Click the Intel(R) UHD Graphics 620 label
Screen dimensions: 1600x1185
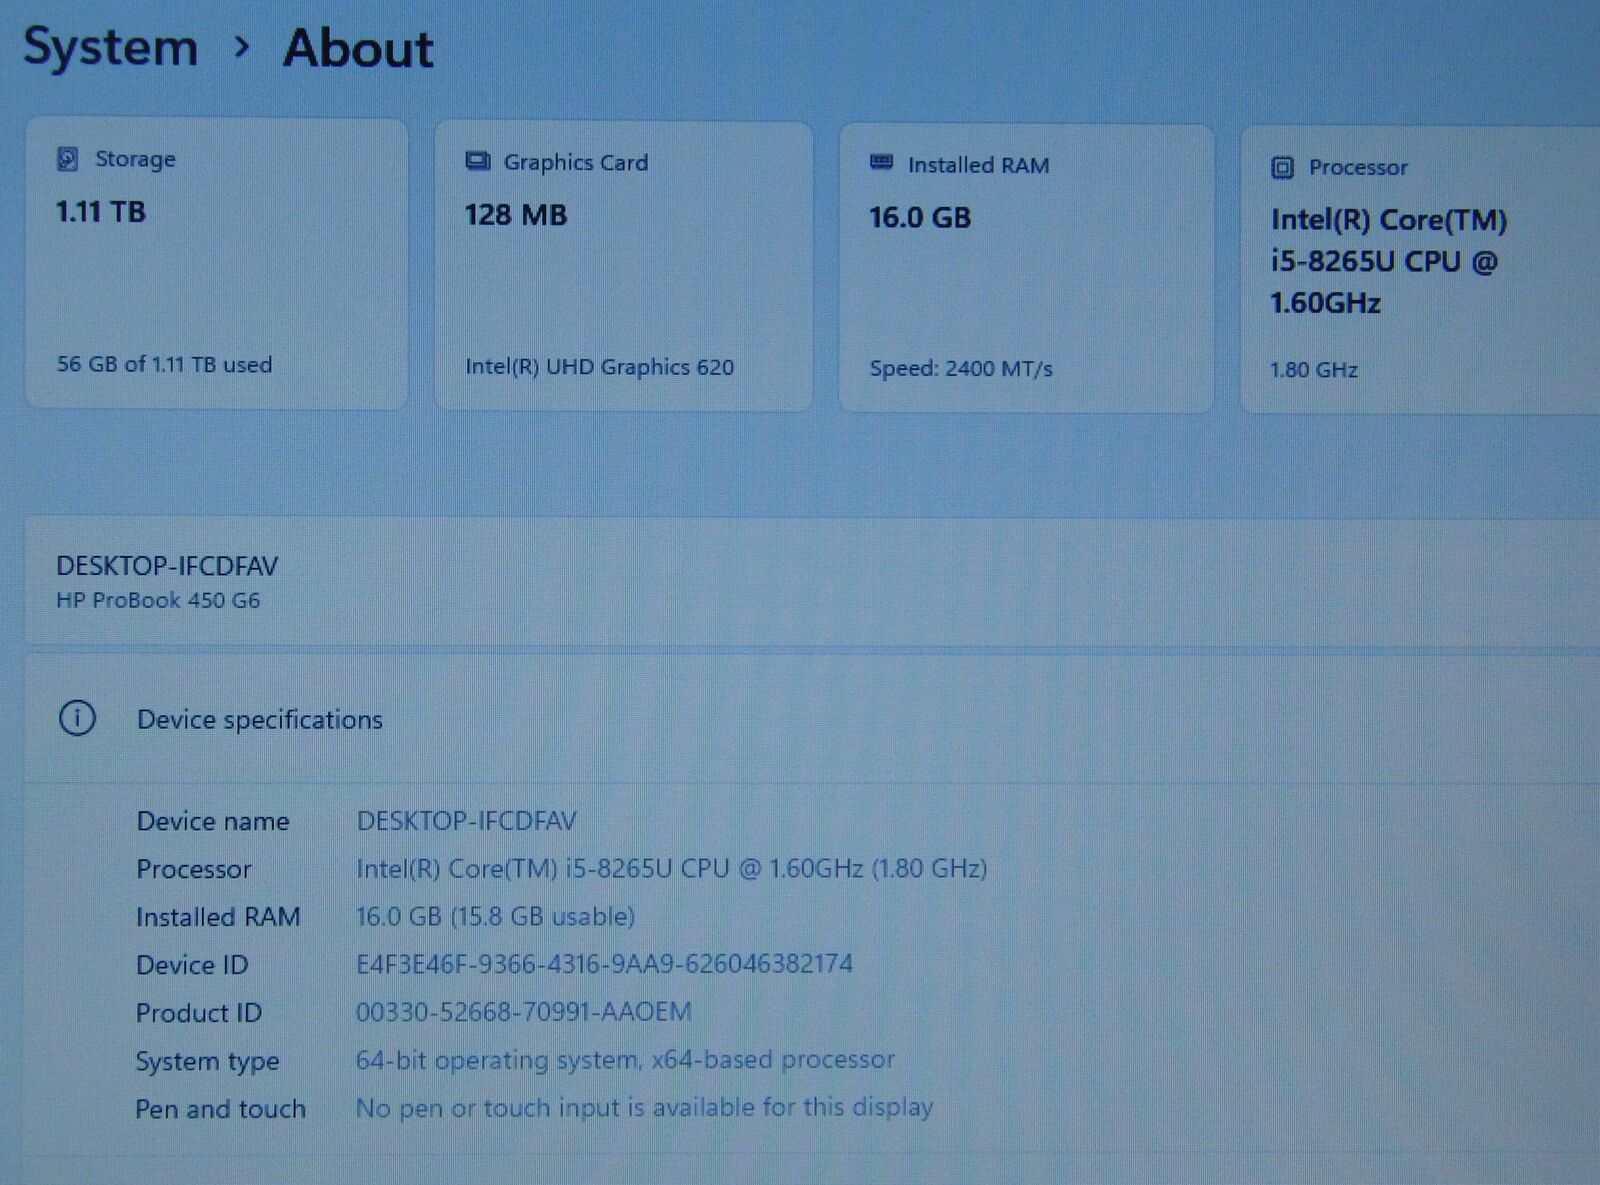pos(599,367)
